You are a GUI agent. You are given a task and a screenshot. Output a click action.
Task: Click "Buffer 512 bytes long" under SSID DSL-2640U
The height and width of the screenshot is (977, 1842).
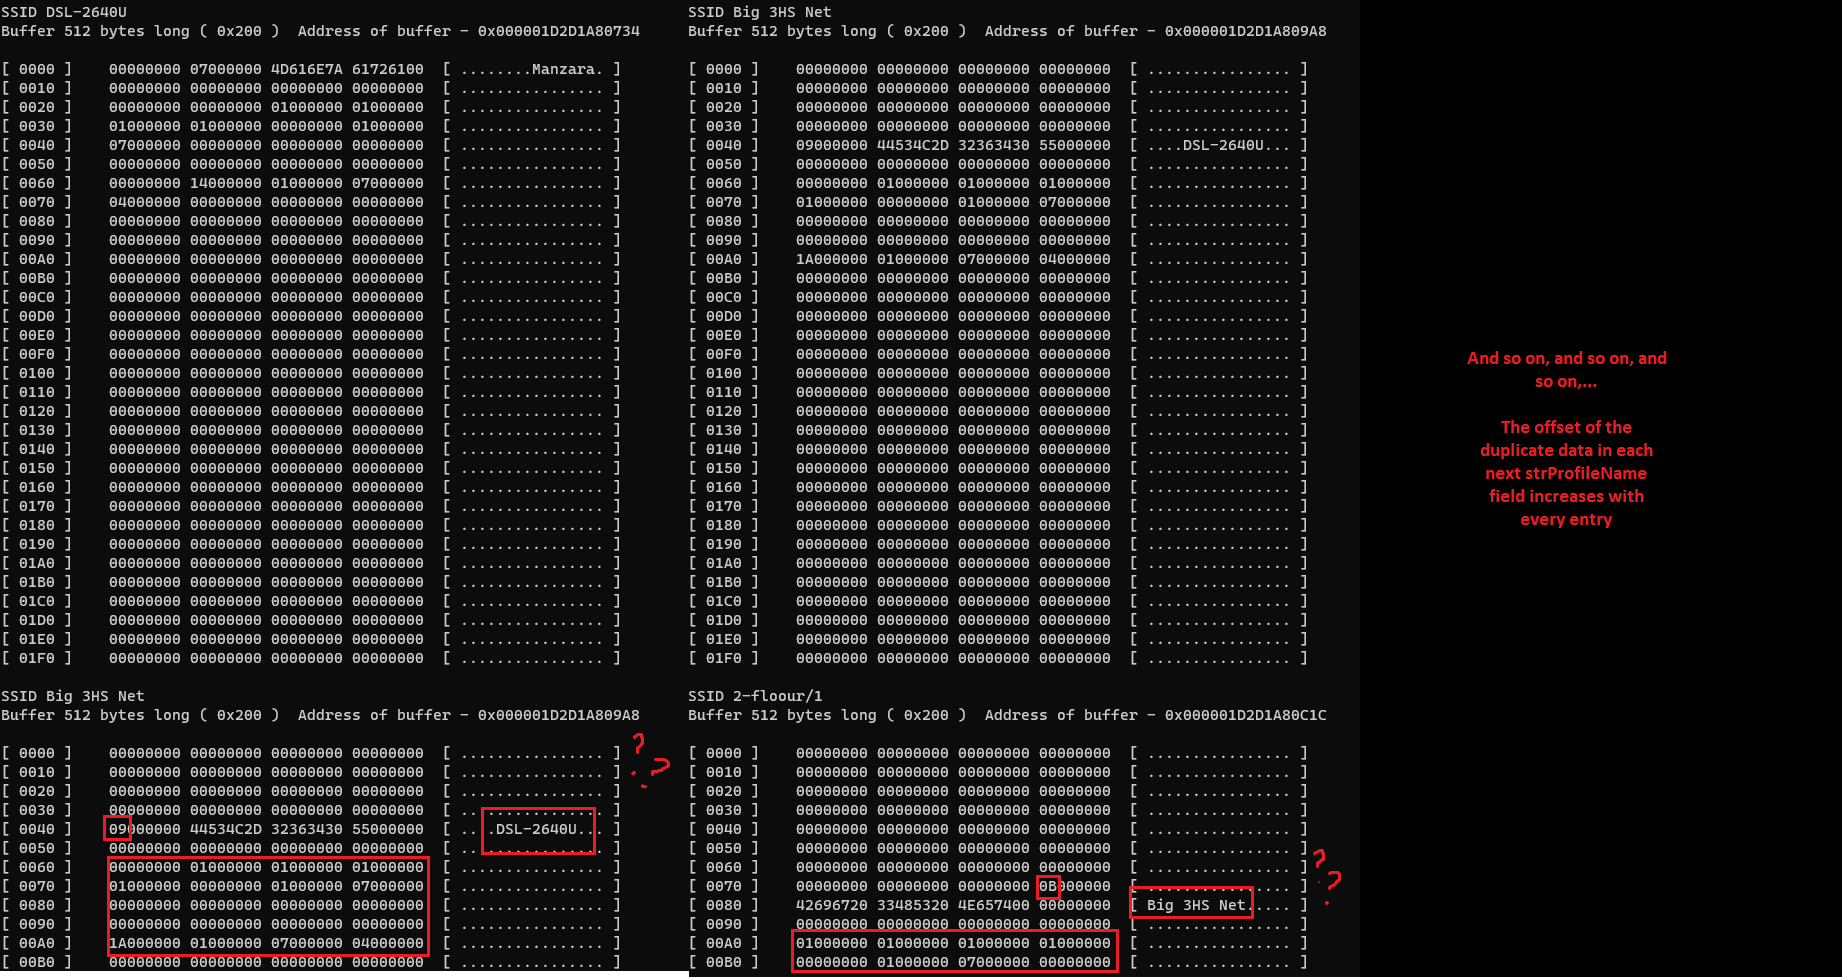point(95,31)
